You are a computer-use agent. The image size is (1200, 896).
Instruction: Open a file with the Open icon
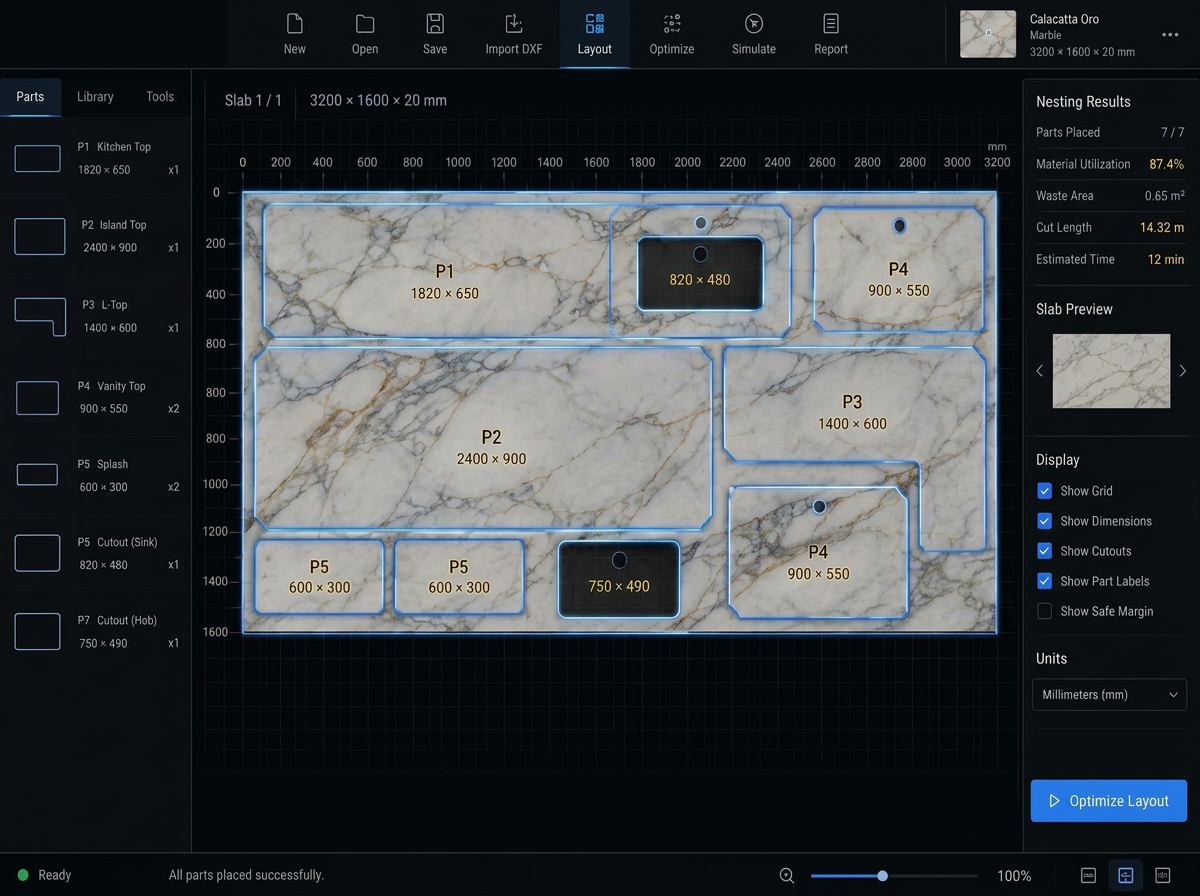point(365,24)
